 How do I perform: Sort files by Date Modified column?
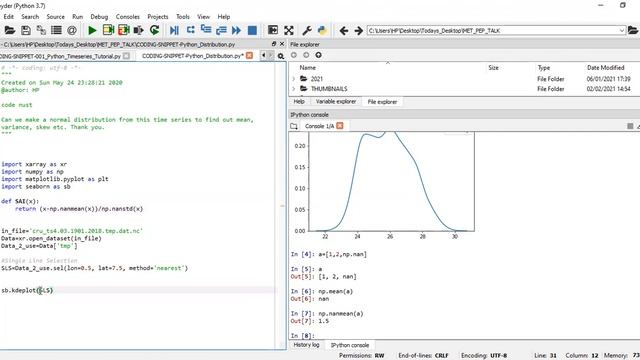(x=605, y=68)
